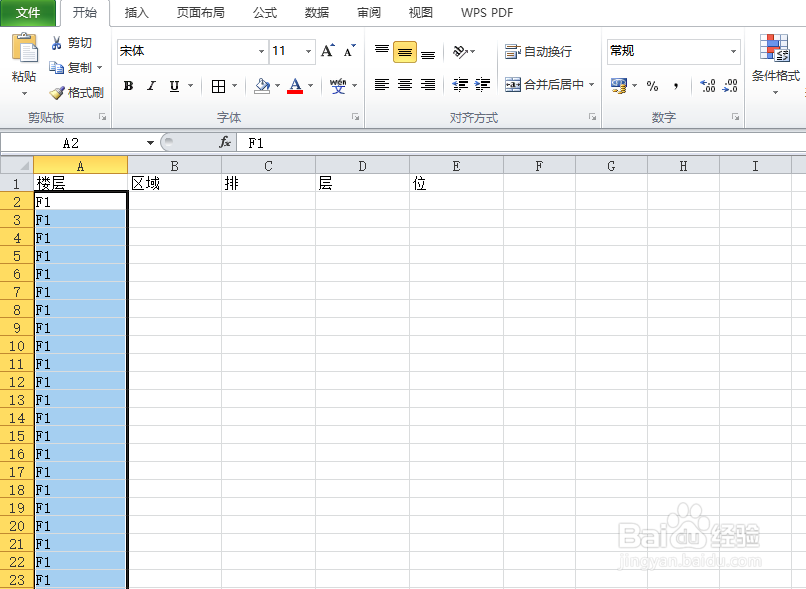Apply fill color paint bucket
Image resolution: width=806 pixels, height=589 pixels.
pyautogui.click(x=262, y=86)
